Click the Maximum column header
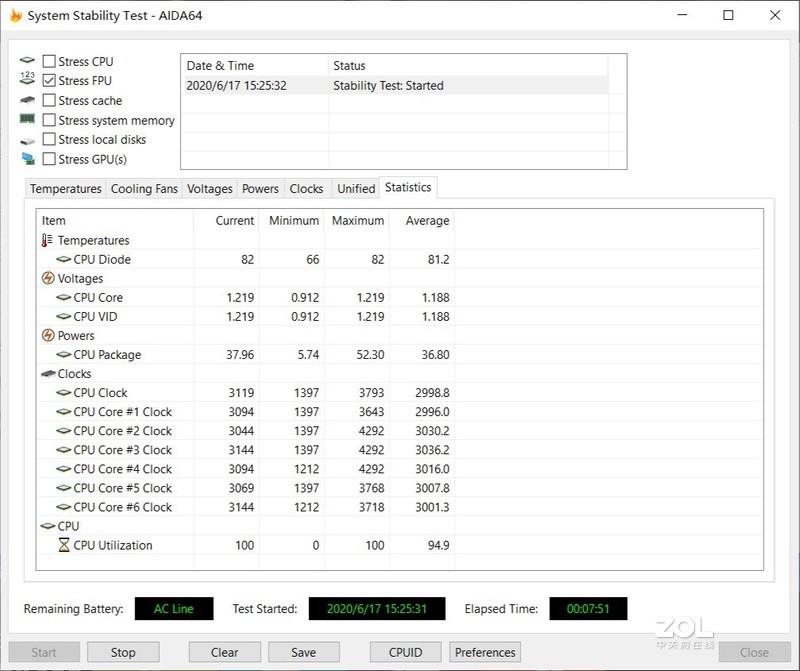This screenshot has height=671, width=800. (357, 221)
